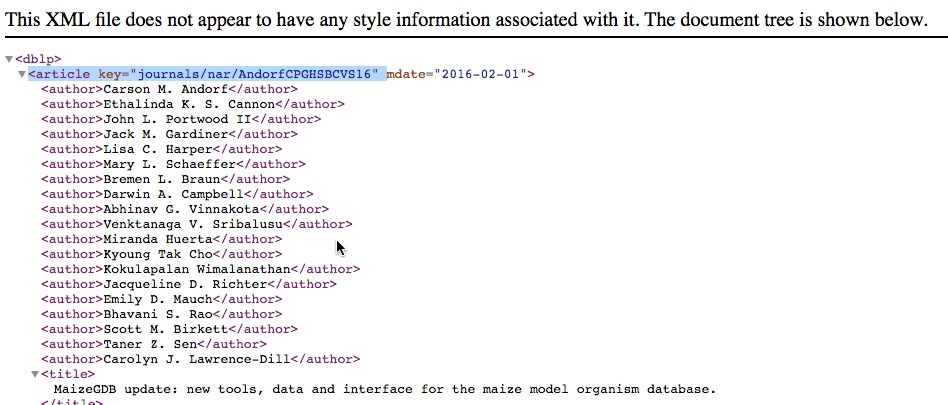Click the no style information notice
The height and width of the screenshot is (405, 948).
(468, 19)
